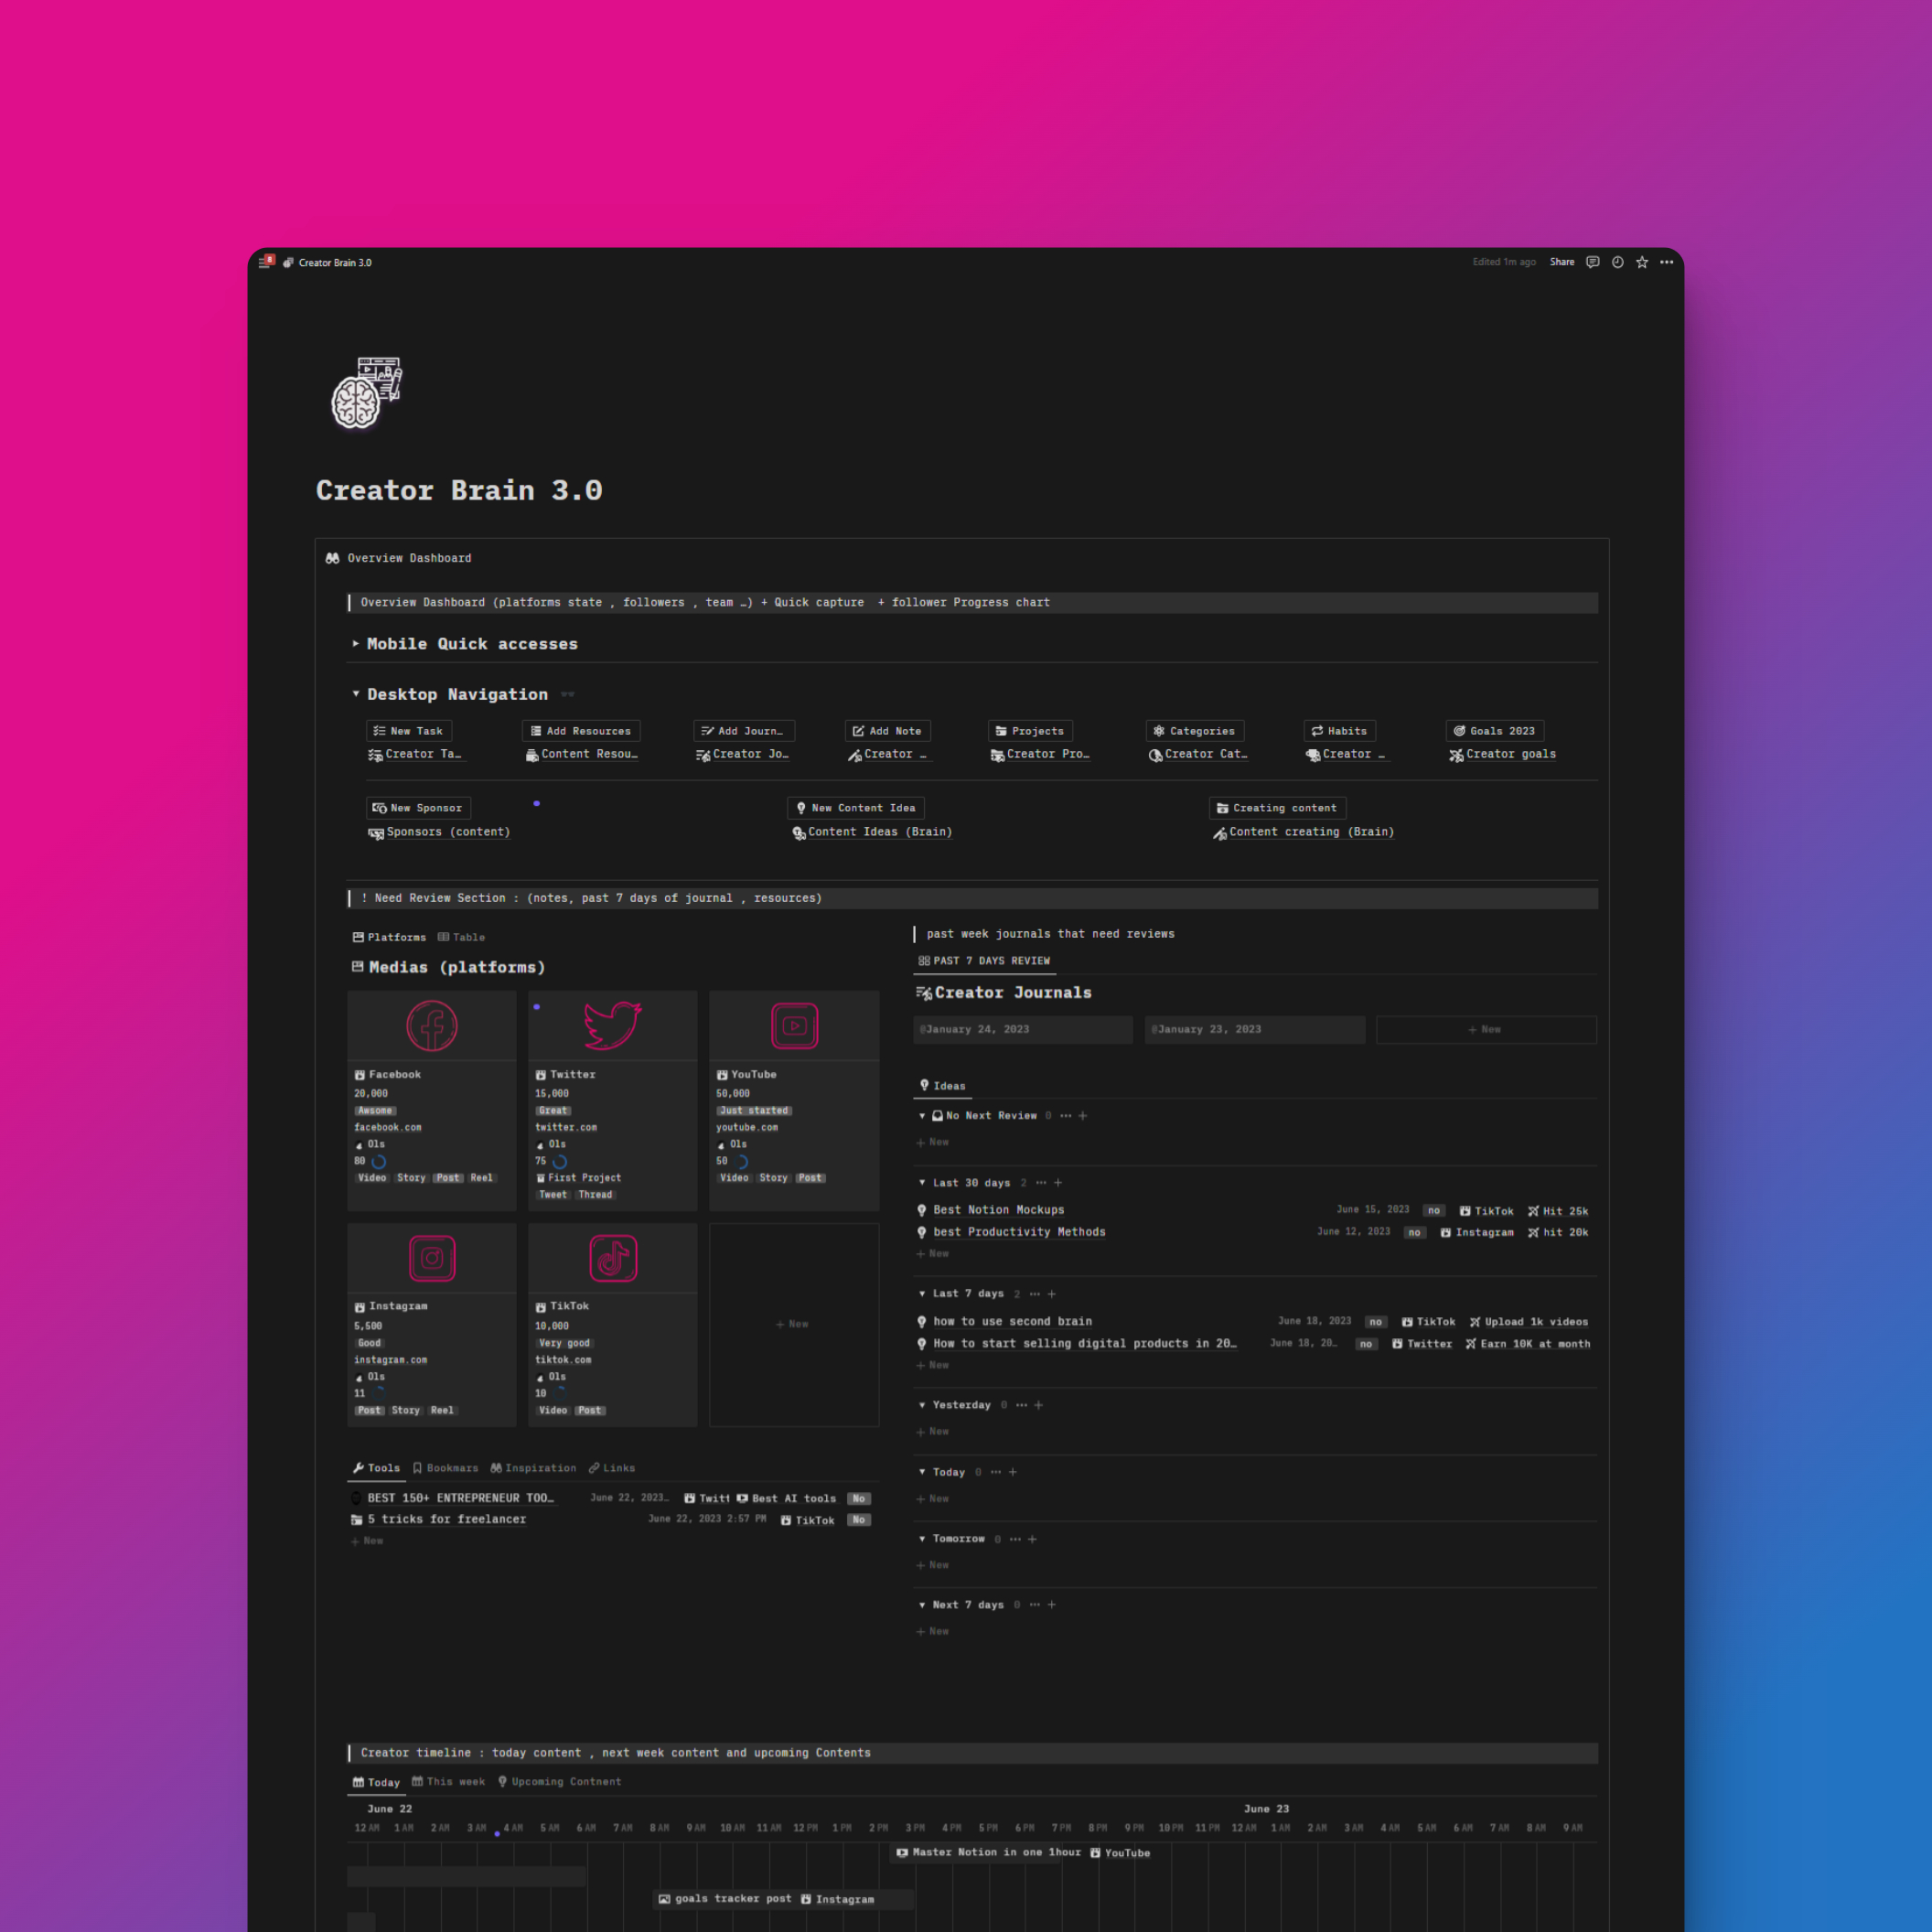Open options dots for No Next Review group
Viewport: 1932px width, 1932px height.
click(1066, 1116)
